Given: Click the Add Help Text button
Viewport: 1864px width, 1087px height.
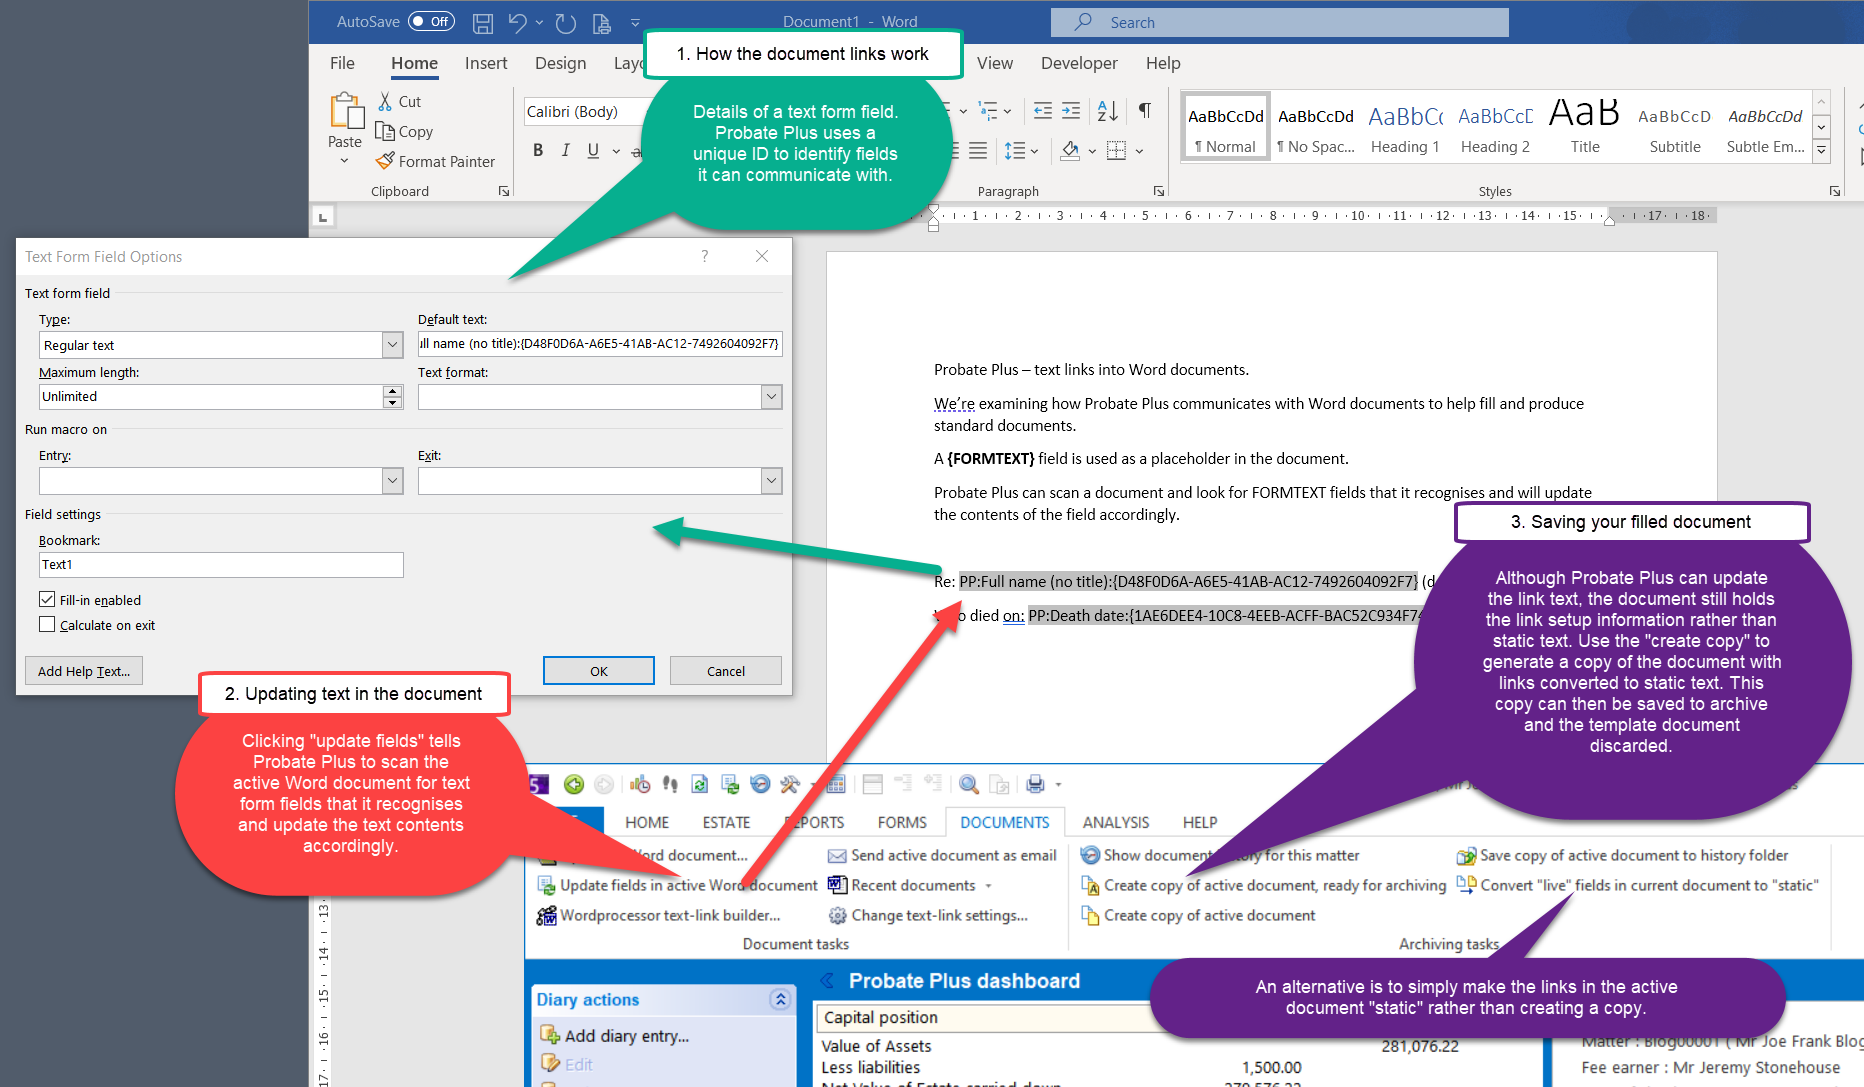Looking at the screenshot, I should point(84,671).
